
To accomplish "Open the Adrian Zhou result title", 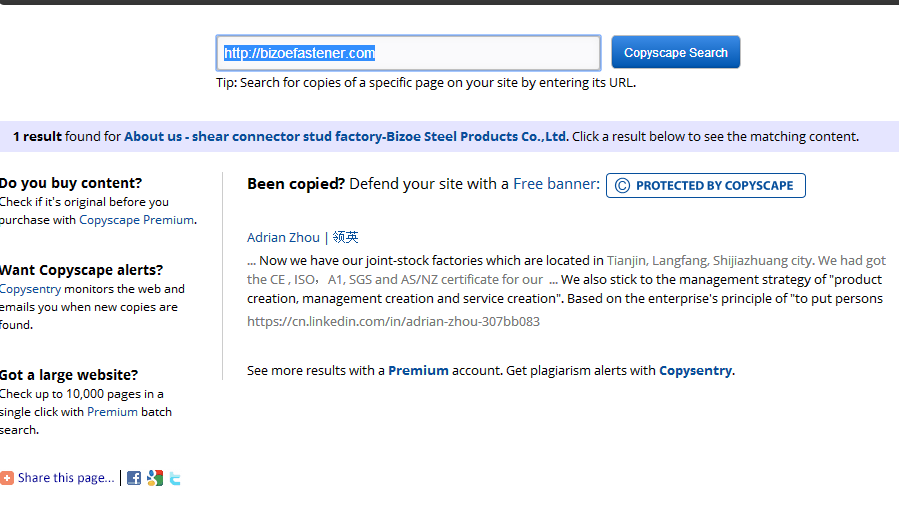I will [x=303, y=237].
